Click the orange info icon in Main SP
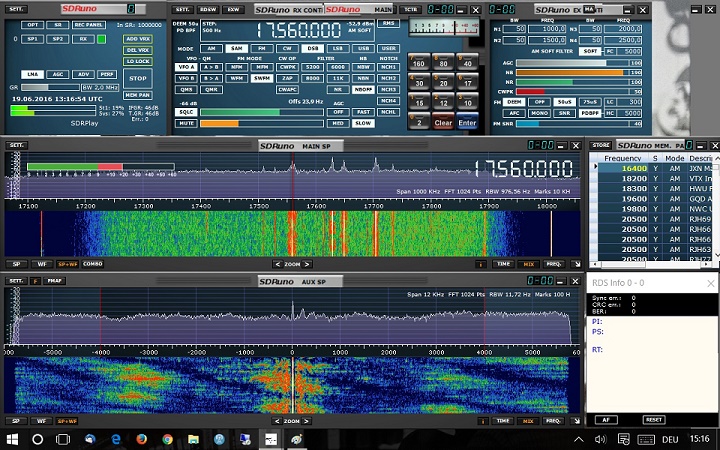 pyautogui.click(x=481, y=264)
